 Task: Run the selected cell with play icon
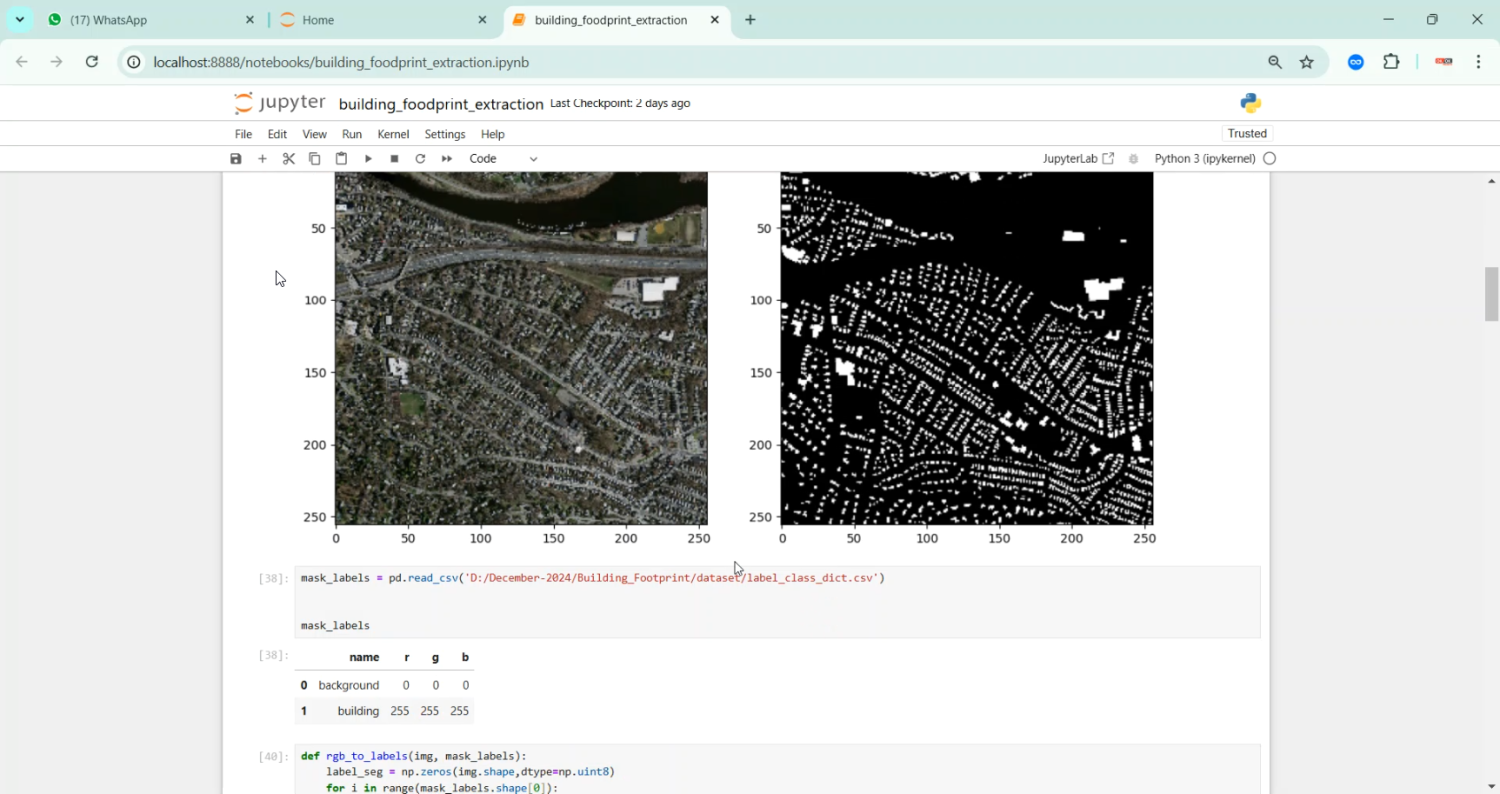[x=368, y=159]
